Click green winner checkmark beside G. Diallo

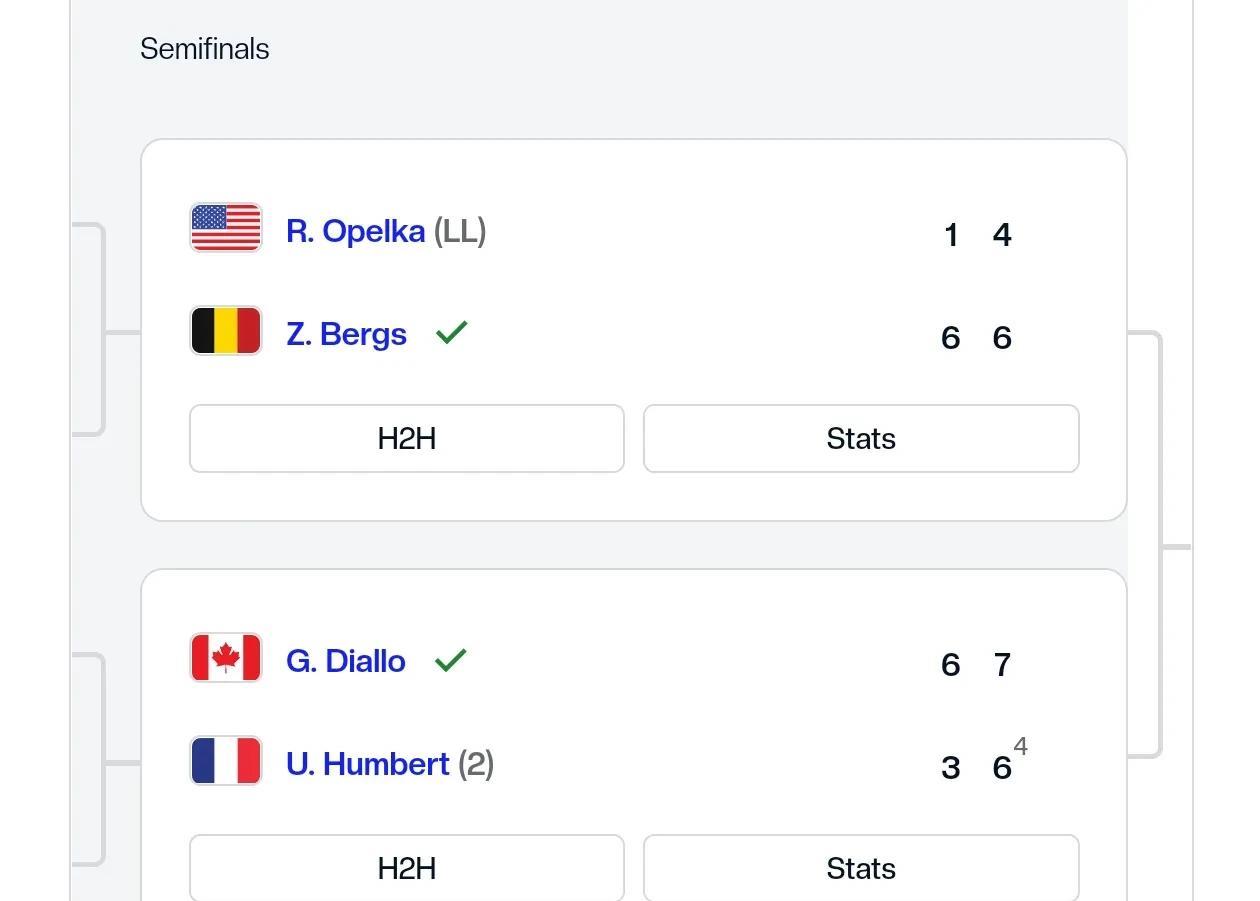point(451,660)
